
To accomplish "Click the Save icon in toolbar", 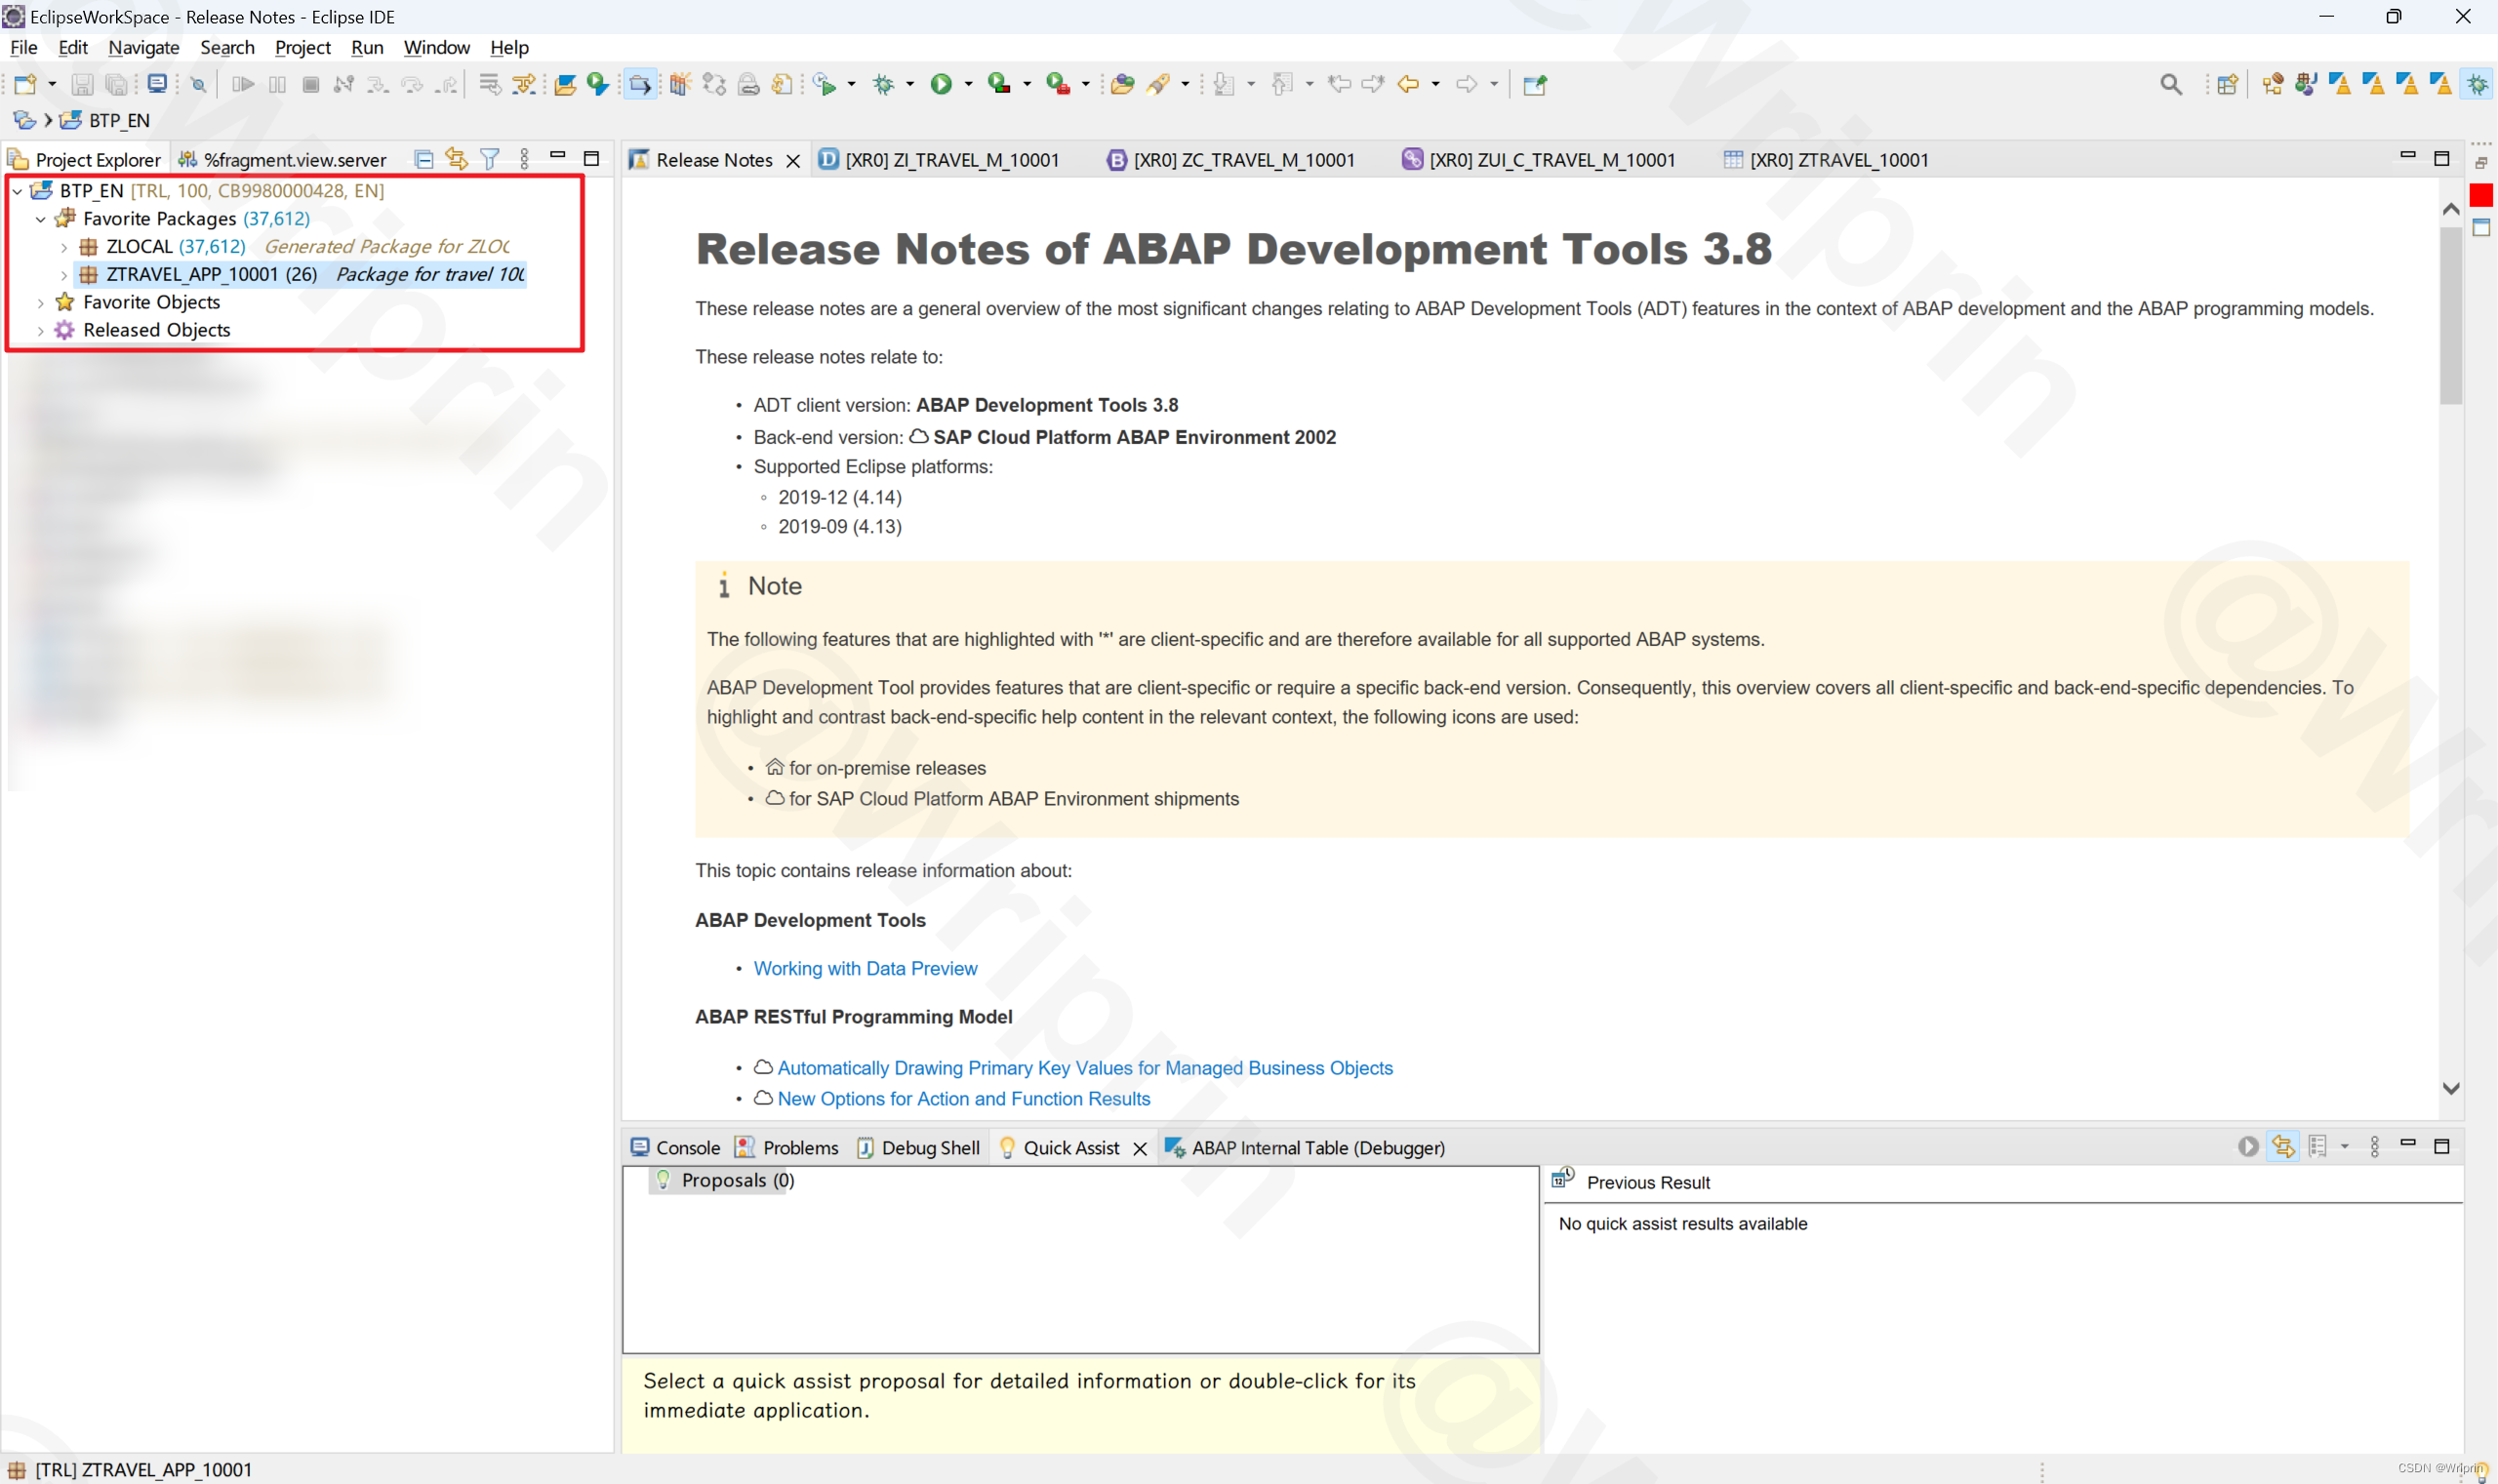I will (x=82, y=84).
